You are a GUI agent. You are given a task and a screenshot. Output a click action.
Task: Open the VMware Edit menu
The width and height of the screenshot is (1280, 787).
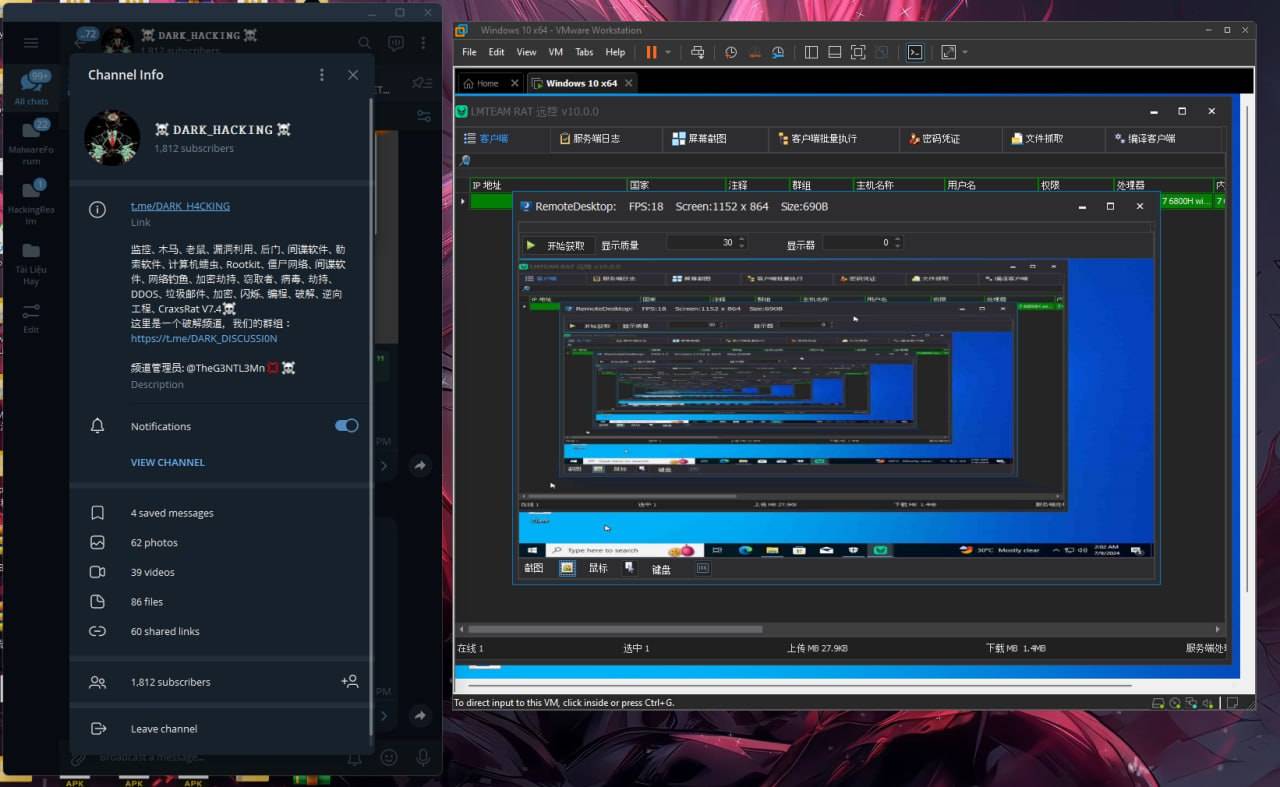click(x=496, y=52)
